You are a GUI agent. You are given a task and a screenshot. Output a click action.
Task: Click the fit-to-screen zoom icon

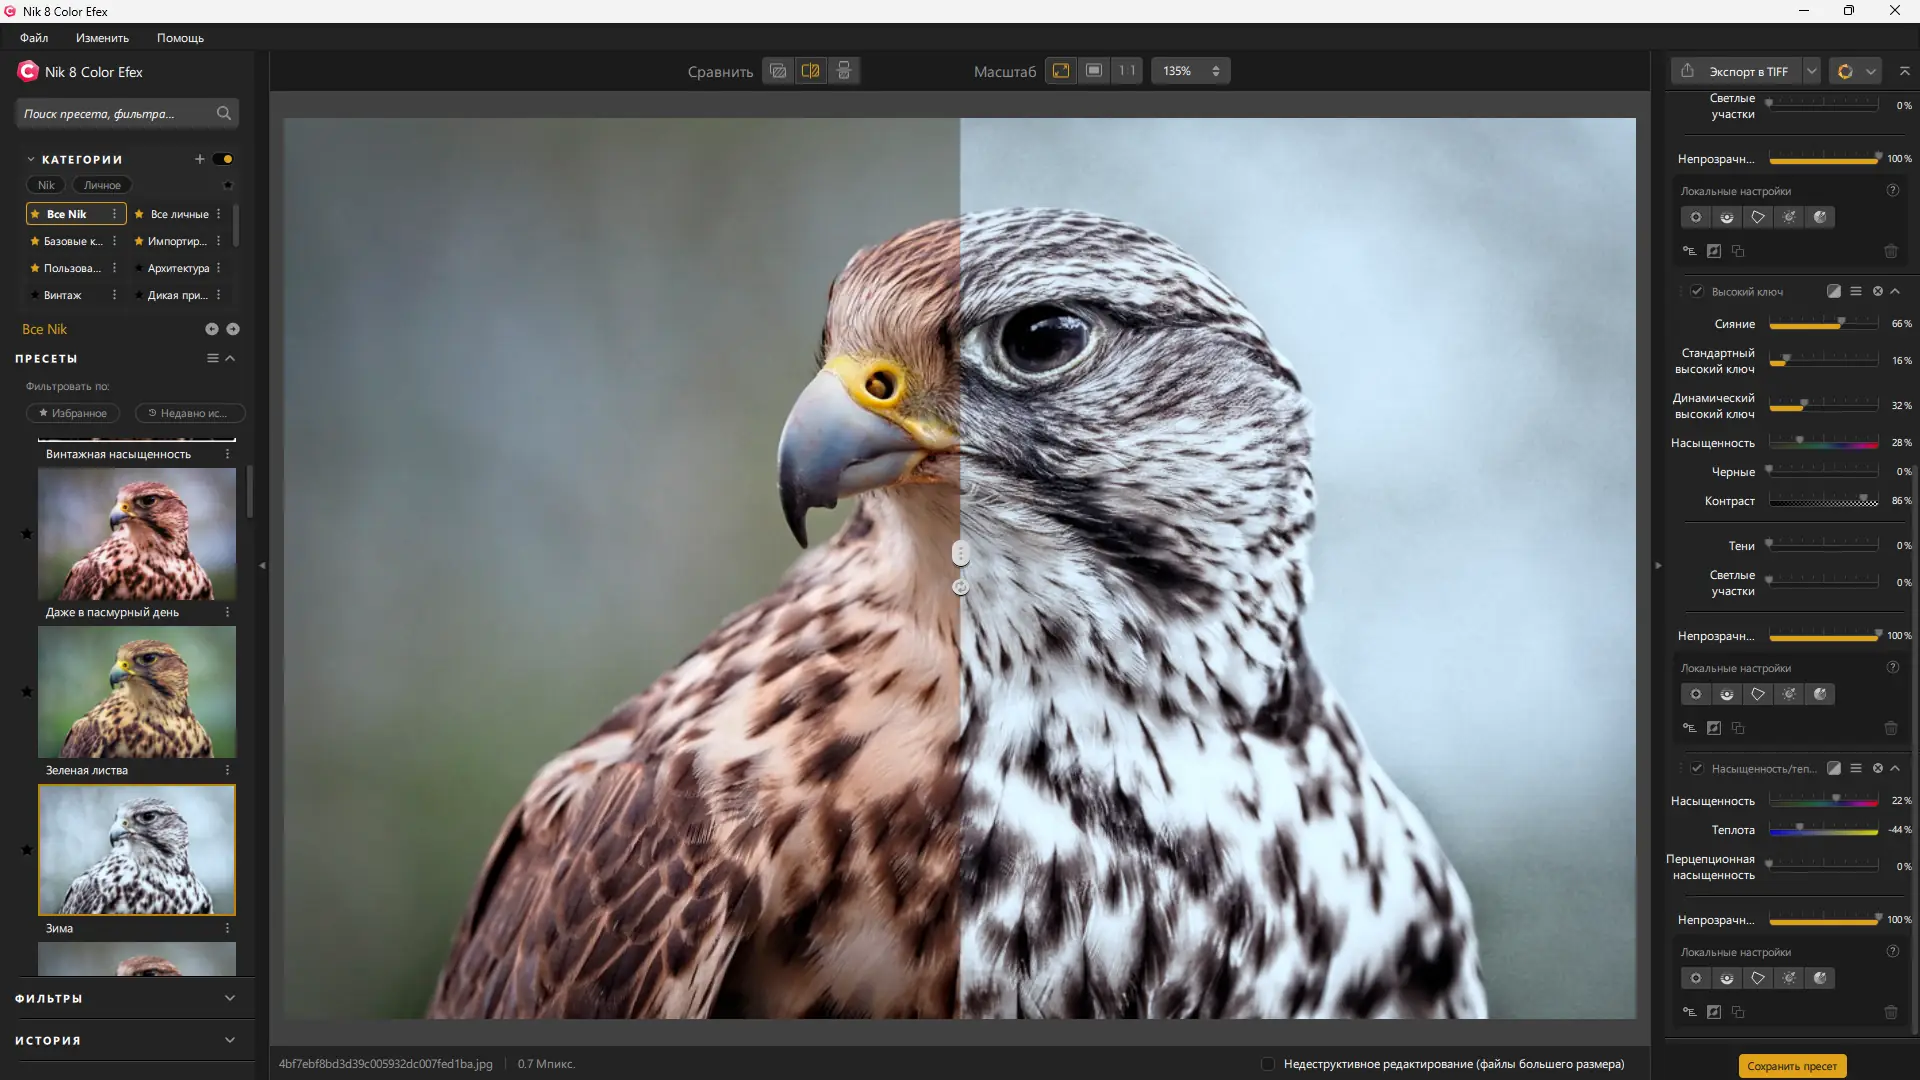[1061, 71]
